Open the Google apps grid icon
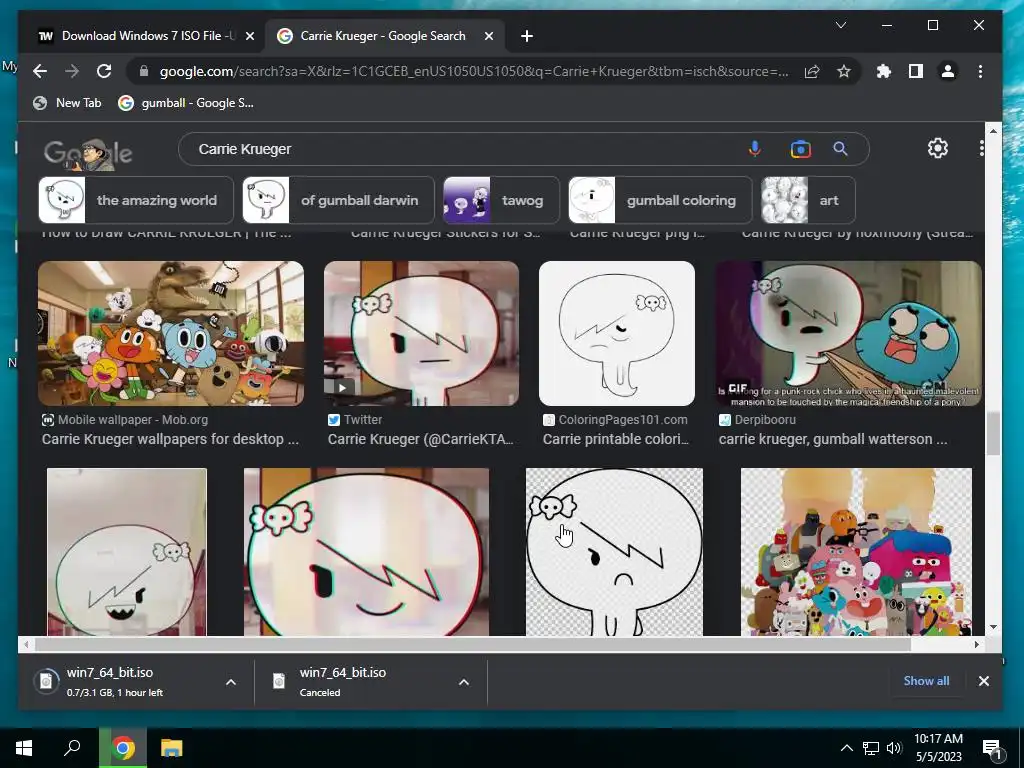Image resolution: width=1024 pixels, height=768 pixels. point(982,148)
